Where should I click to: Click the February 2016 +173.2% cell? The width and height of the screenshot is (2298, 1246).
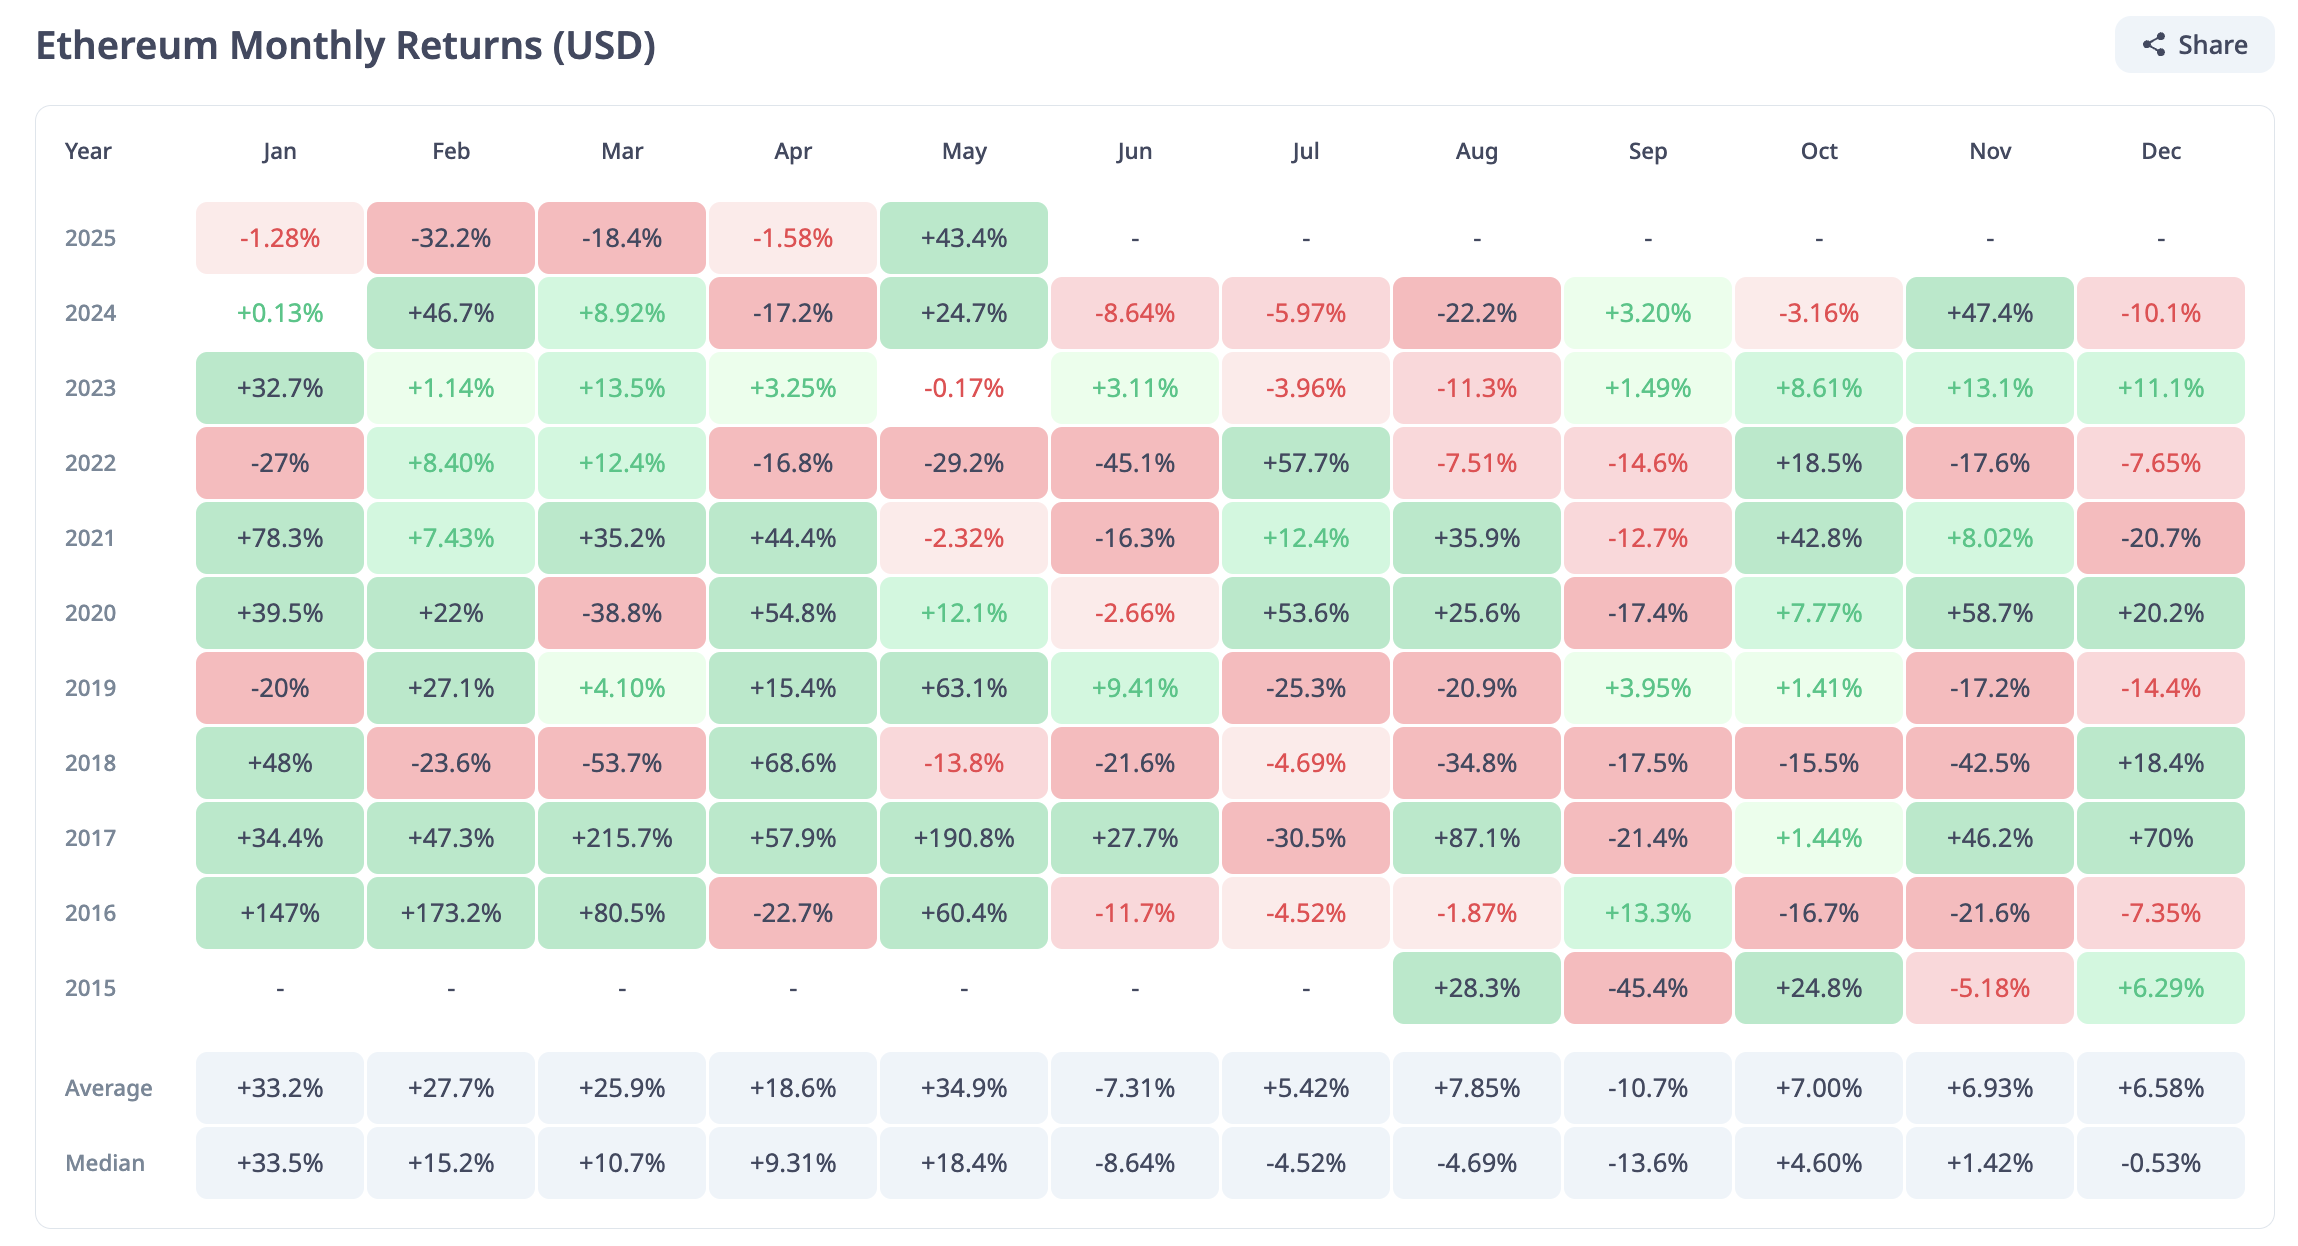click(451, 913)
